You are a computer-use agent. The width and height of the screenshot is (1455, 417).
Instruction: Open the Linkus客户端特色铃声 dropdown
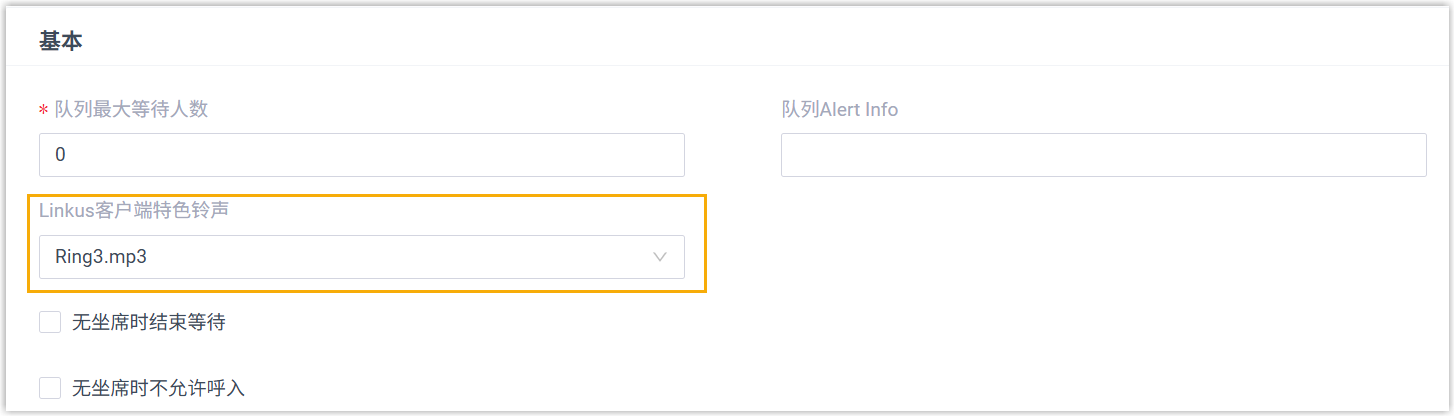coord(361,257)
